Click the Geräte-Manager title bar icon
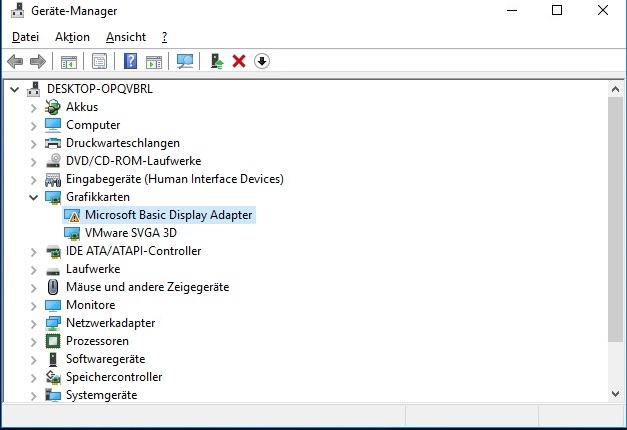 point(17,10)
